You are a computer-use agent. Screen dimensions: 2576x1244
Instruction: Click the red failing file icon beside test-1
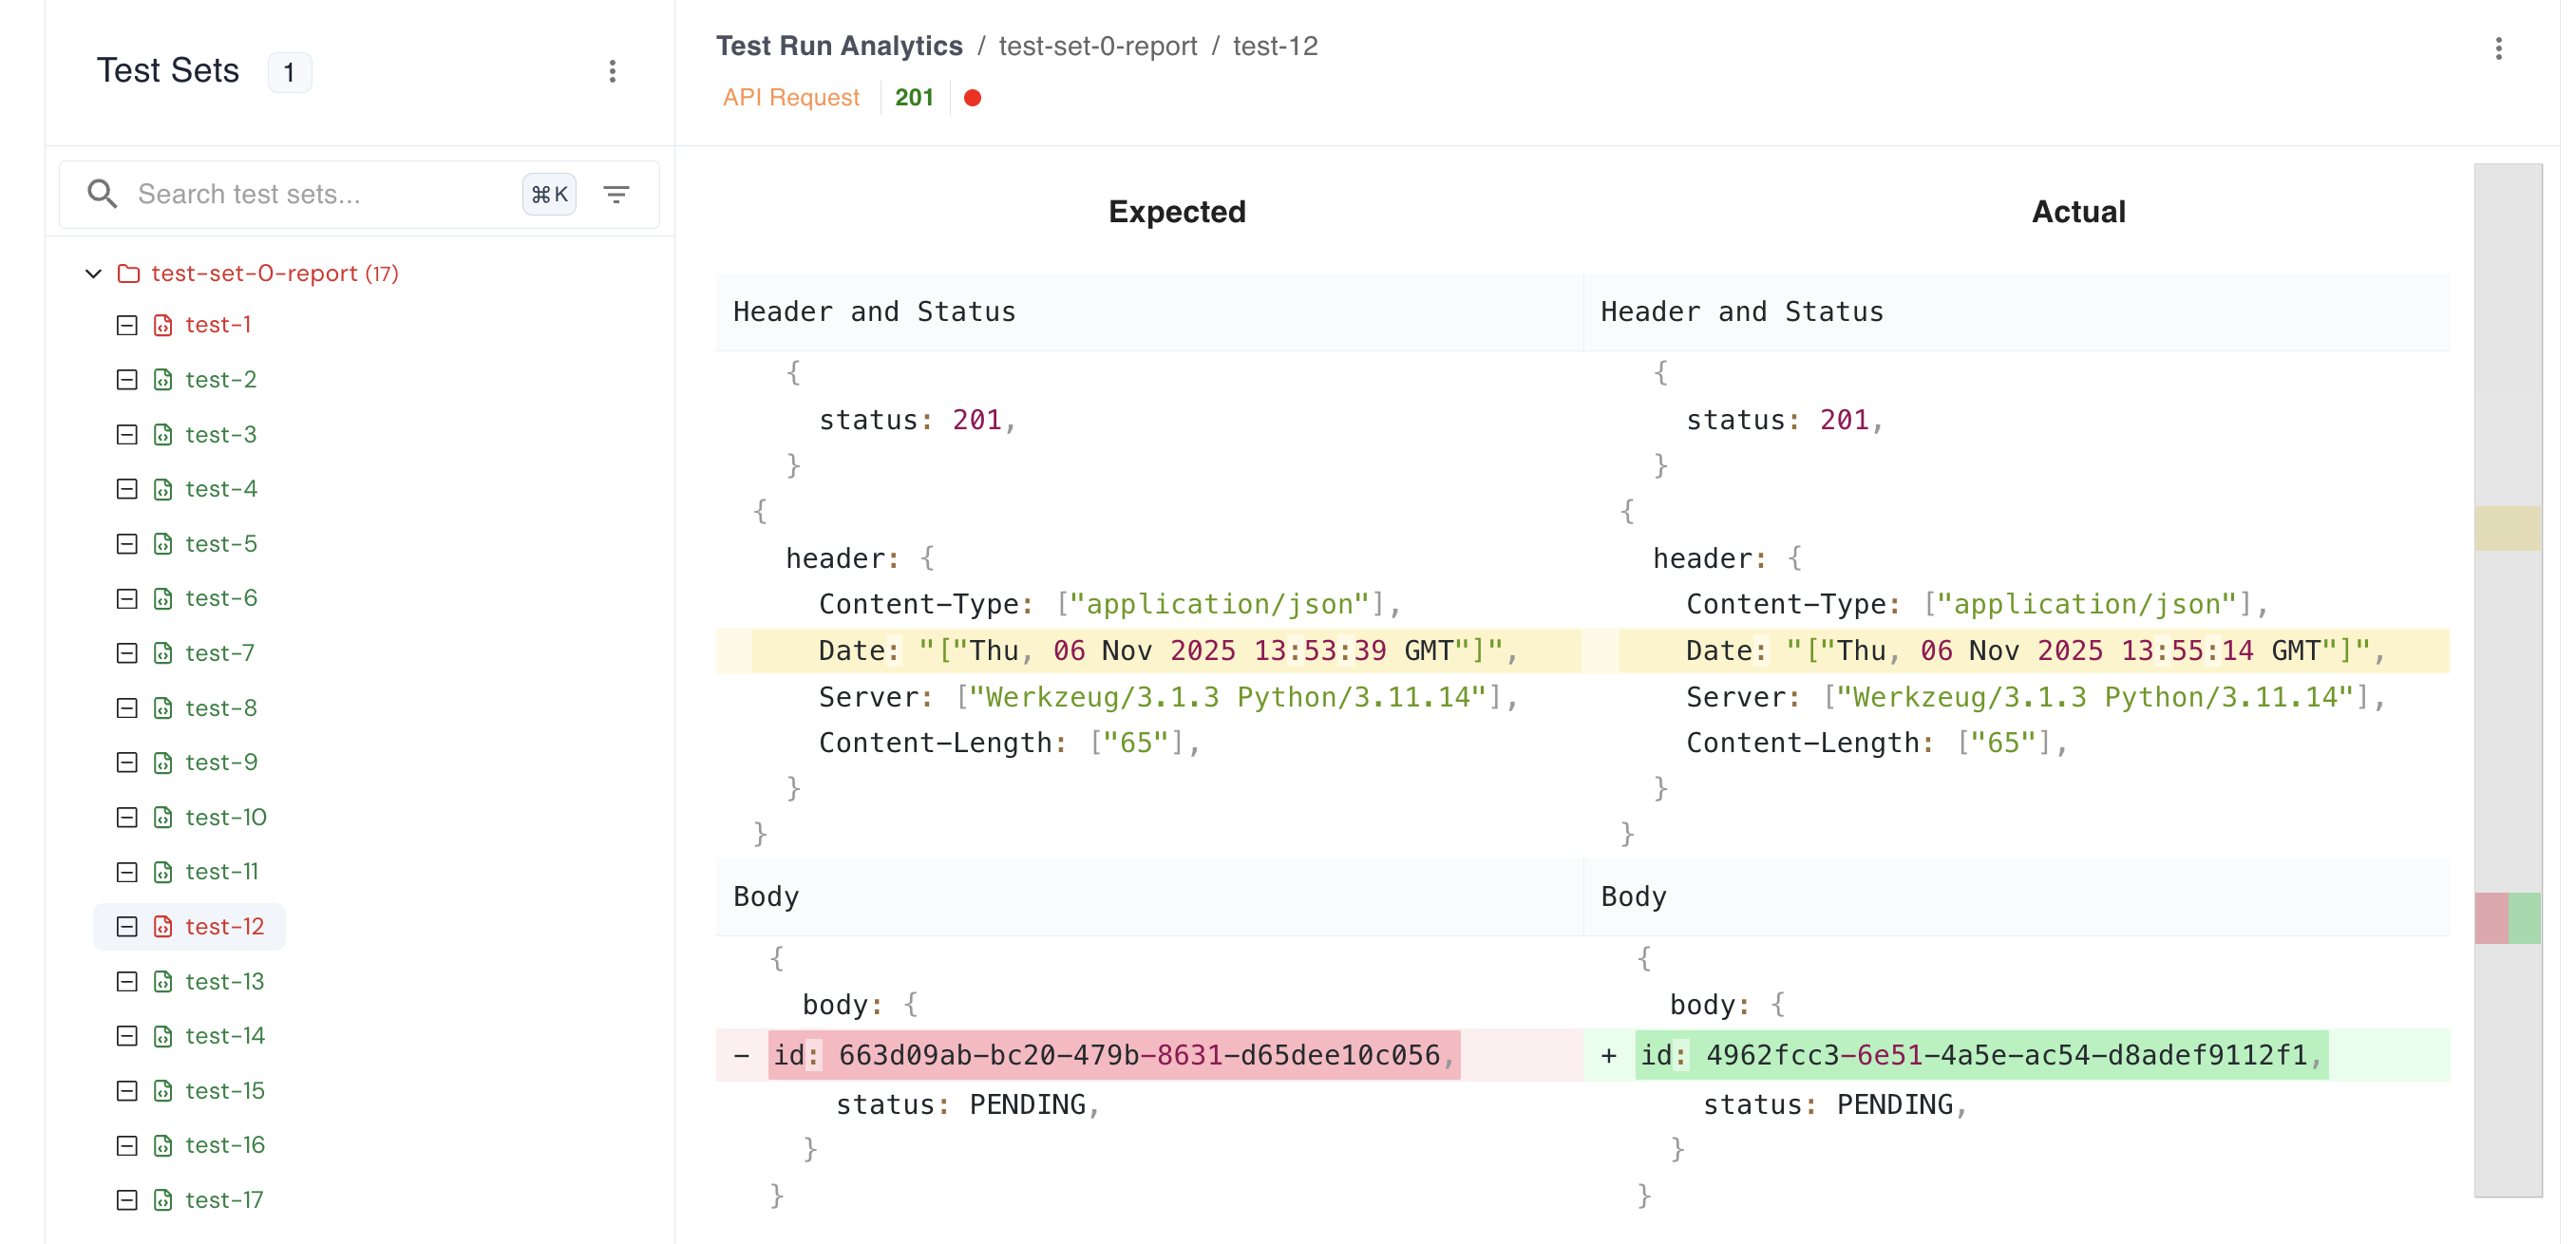tap(163, 325)
